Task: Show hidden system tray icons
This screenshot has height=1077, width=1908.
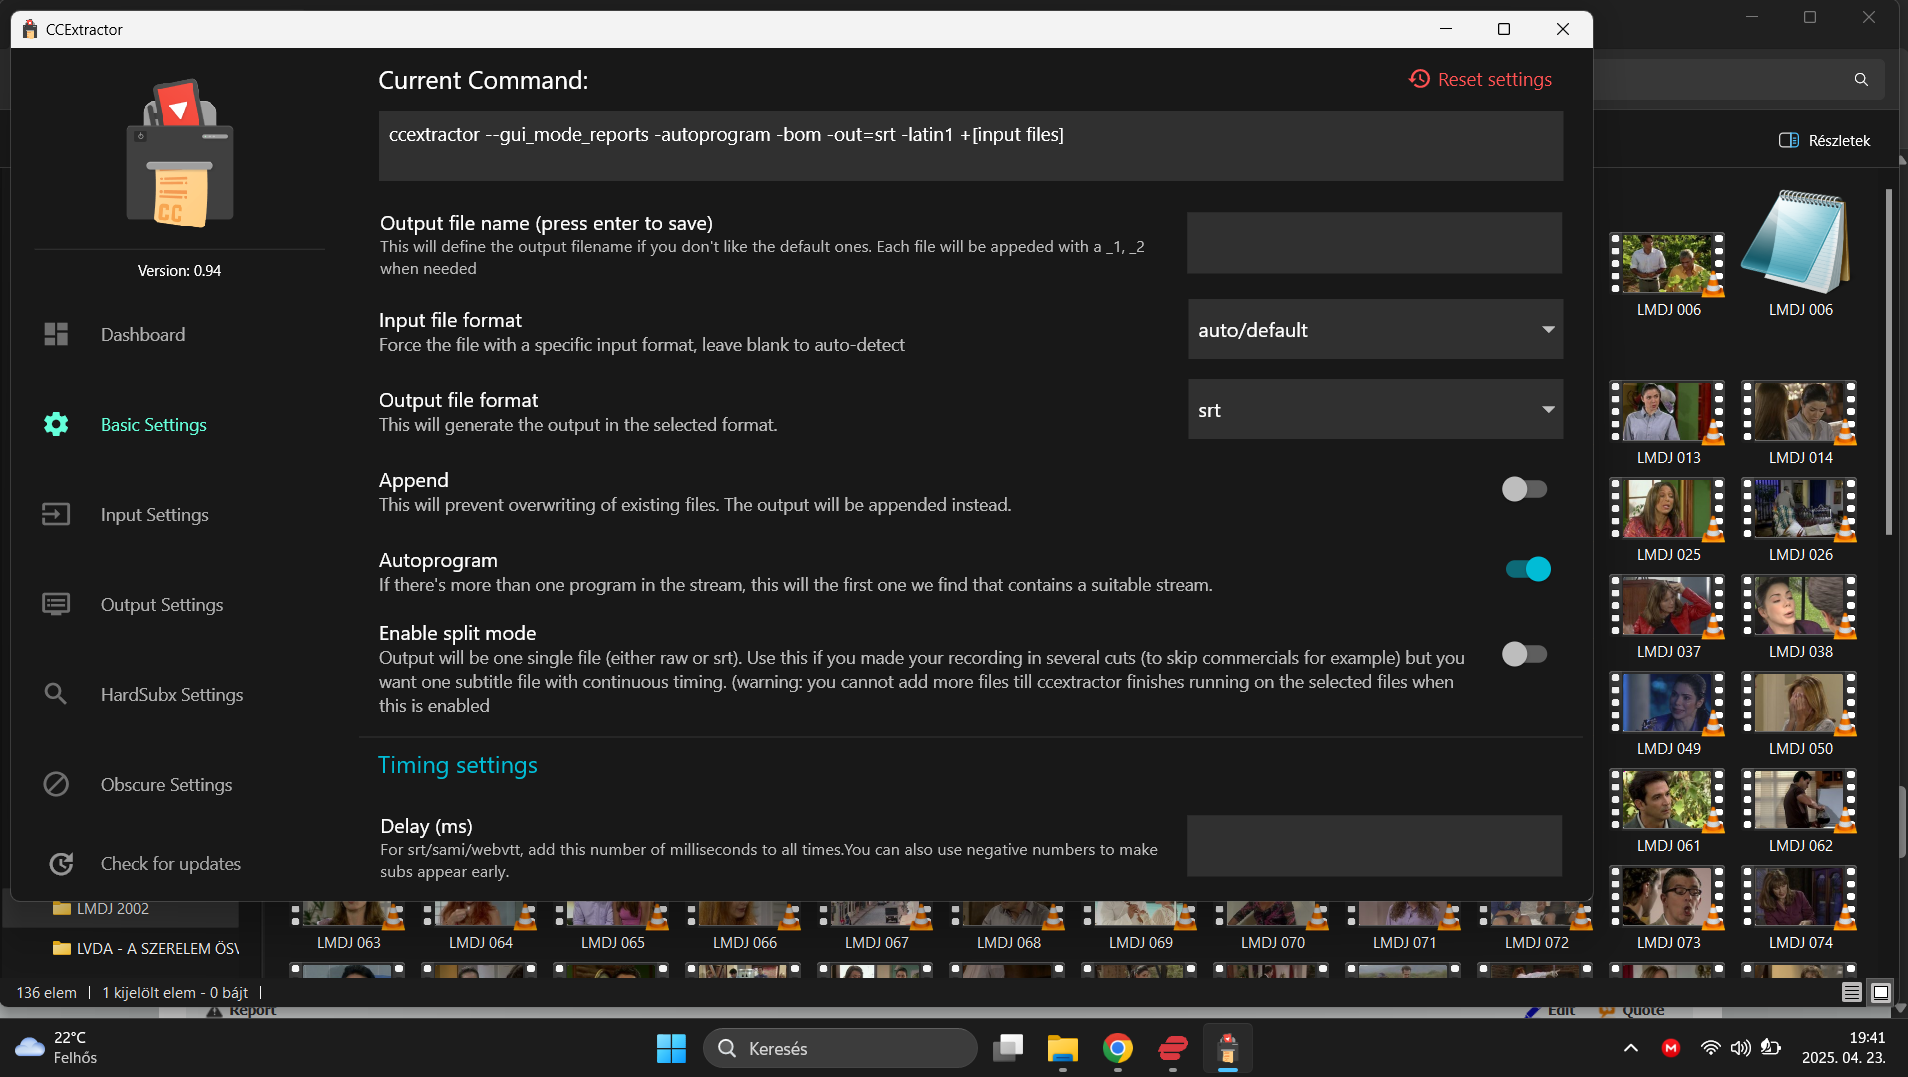Action: [x=1631, y=1048]
